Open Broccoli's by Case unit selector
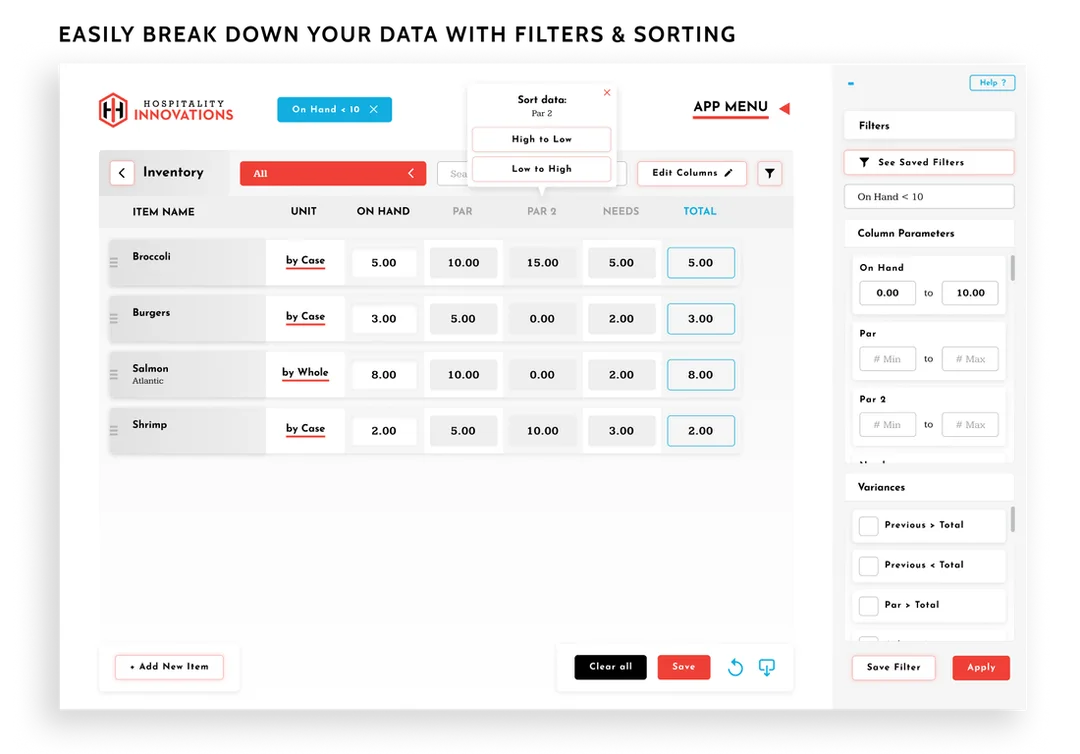 pyautogui.click(x=305, y=261)
